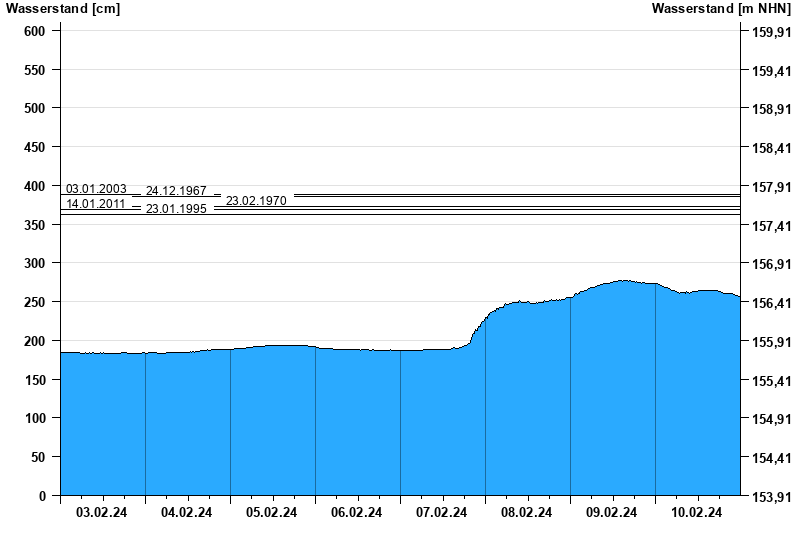This screenshot has height=550, width=800.
Task: Select the 23.02.1970 flood mark label
Action: pos(256,201)
